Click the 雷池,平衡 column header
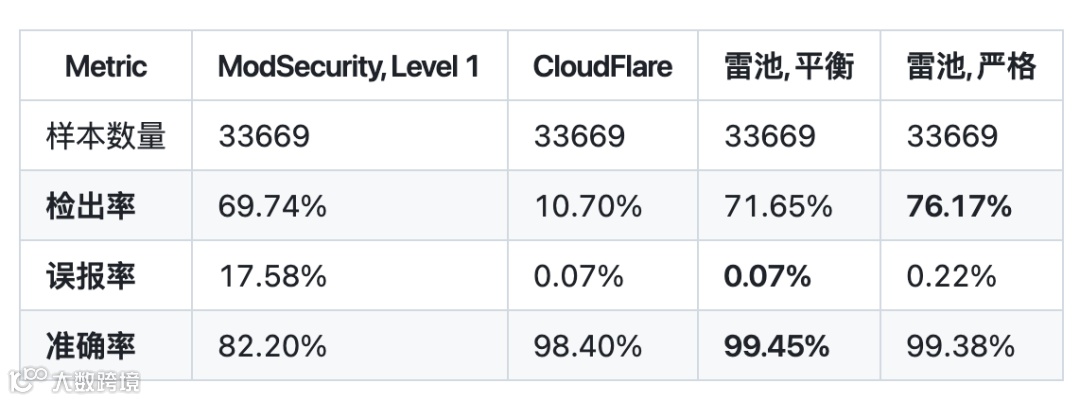The width and height of the screenshot is (1080, 401). pyautogui.click(x=789, y=67)
